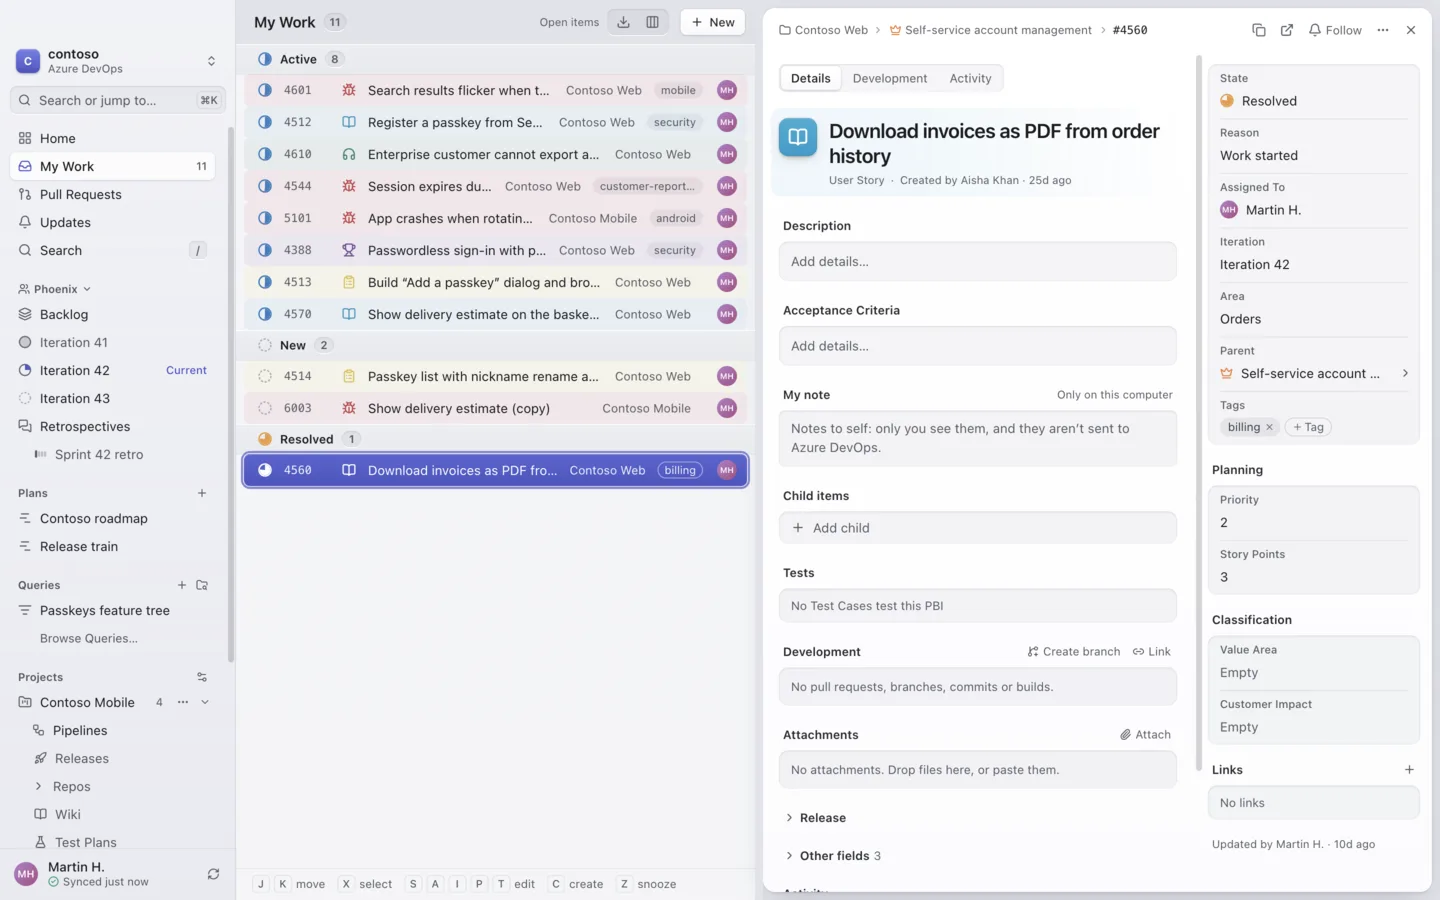Image resolution: width=1440 pixels, height=900 pixels.
Task: Switch to the Activity tab
Action: coord(970,78)
